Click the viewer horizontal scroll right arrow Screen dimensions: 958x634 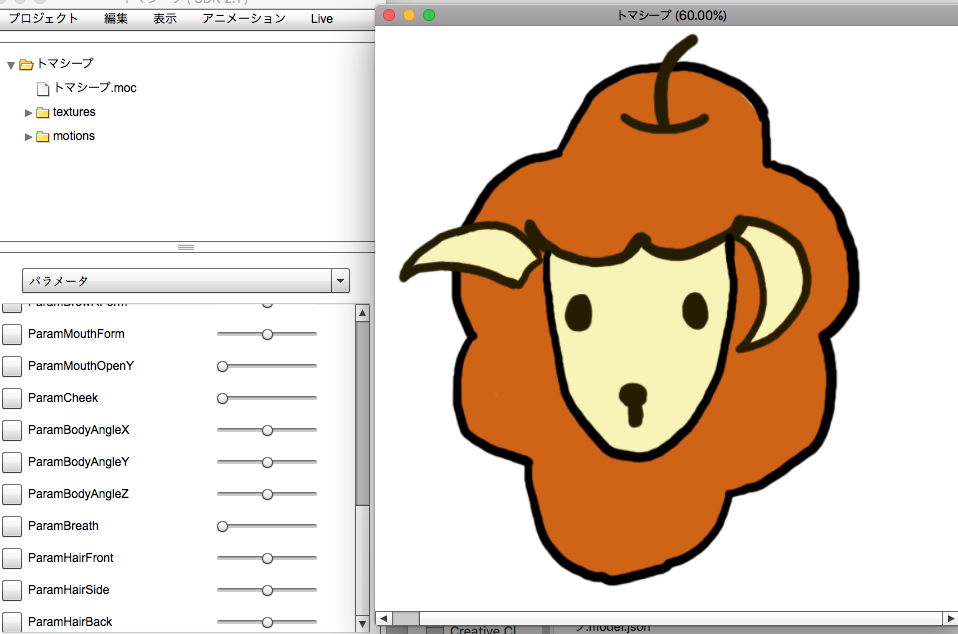(x=951, y=619)
